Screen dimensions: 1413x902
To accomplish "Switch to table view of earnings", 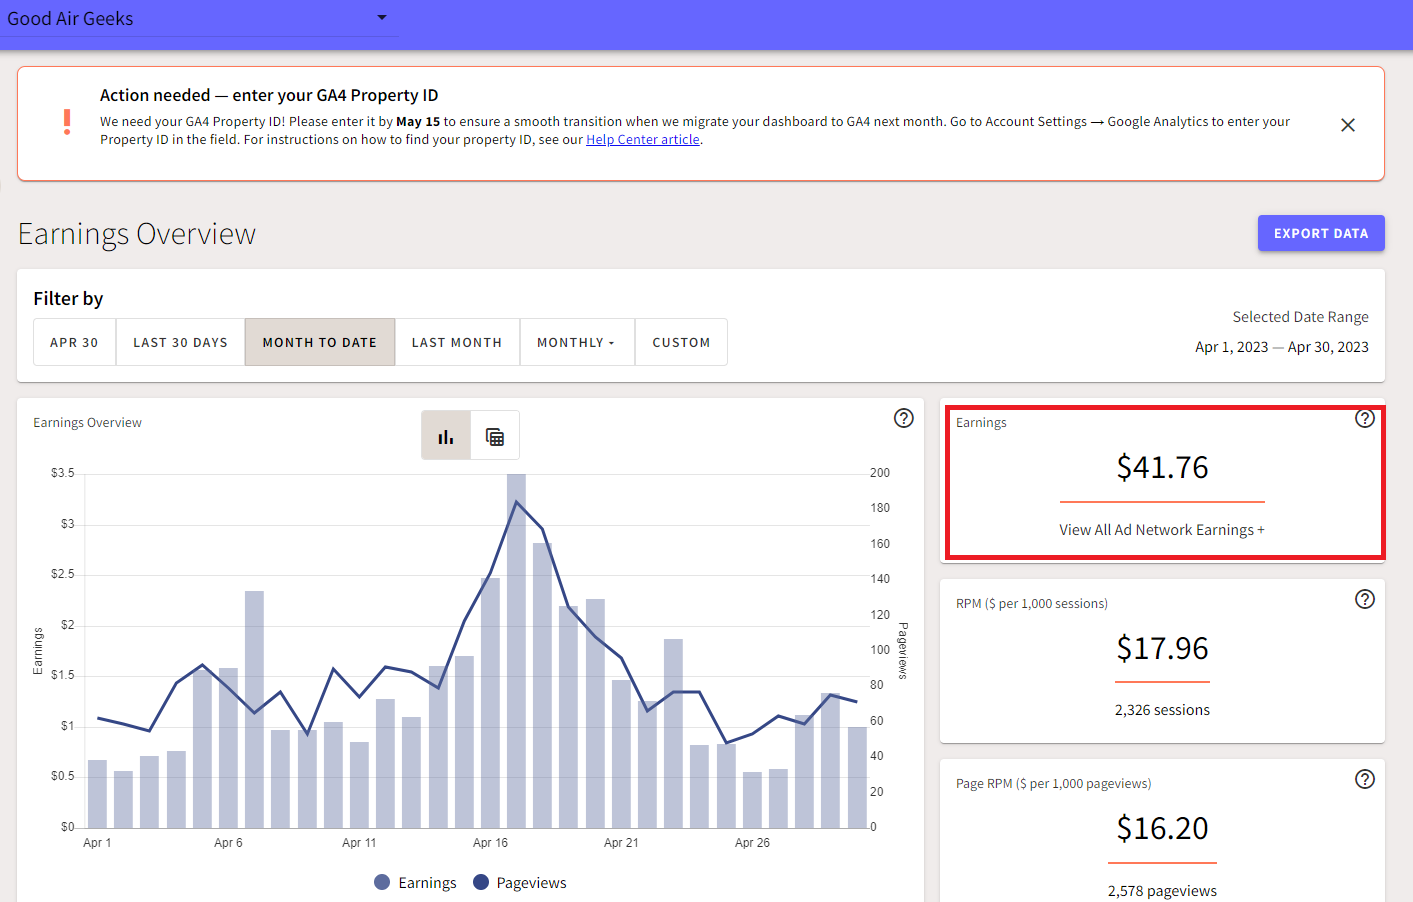I will (495, 436).
